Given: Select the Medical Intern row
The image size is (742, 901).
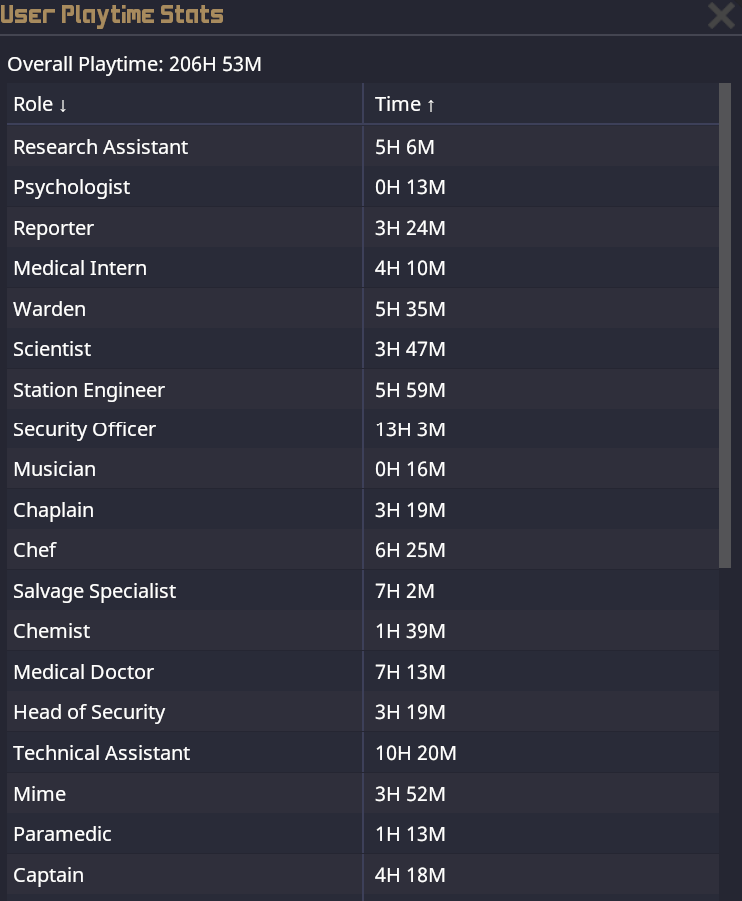Looking at the screenshot, I should point(80,268).
